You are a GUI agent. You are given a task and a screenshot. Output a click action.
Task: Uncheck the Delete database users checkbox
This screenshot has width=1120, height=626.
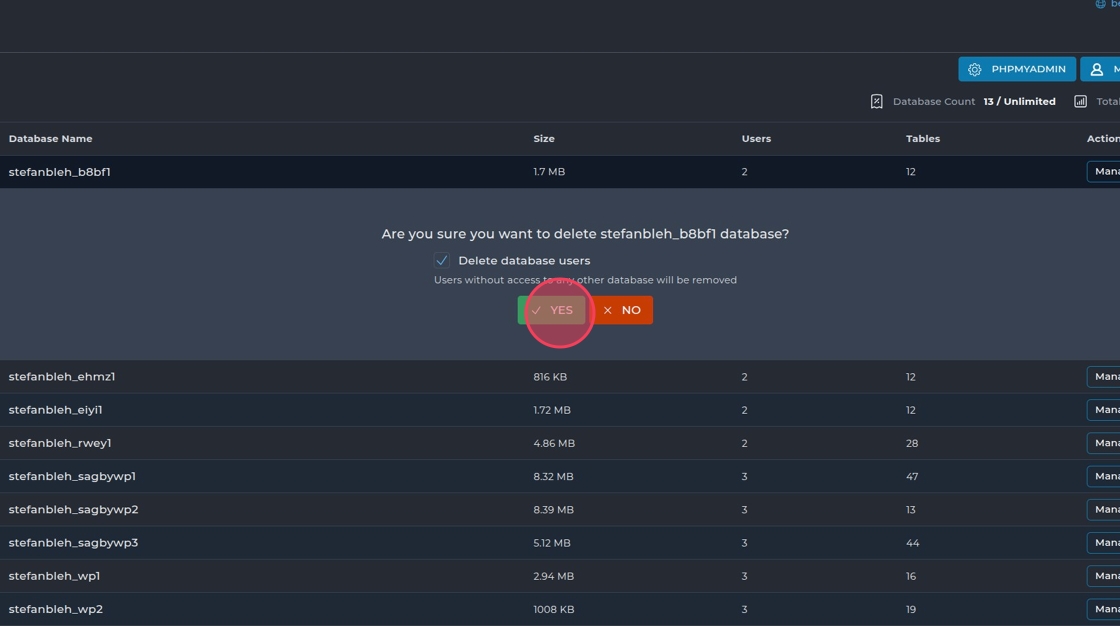[442, 260]
